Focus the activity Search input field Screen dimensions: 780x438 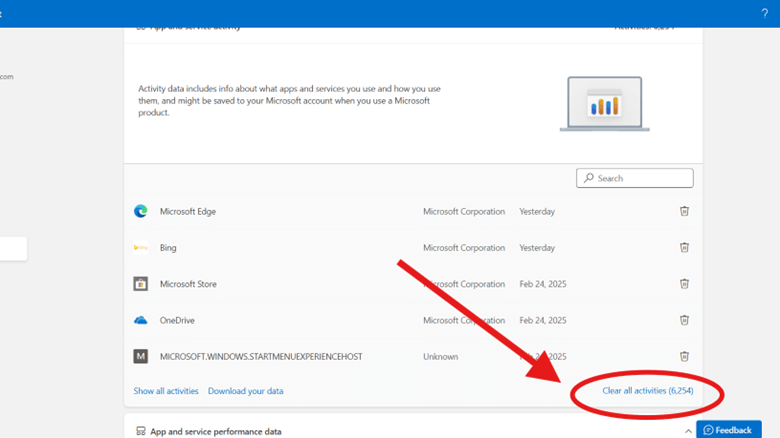coord(640,178)
